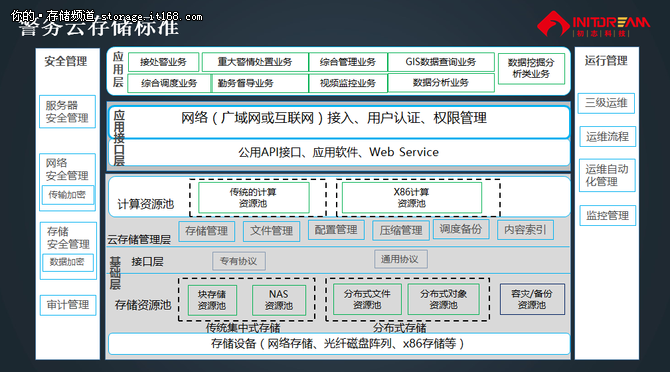
Task: Click the 公用API接口 bar
Action: click(x=339, y=152)
